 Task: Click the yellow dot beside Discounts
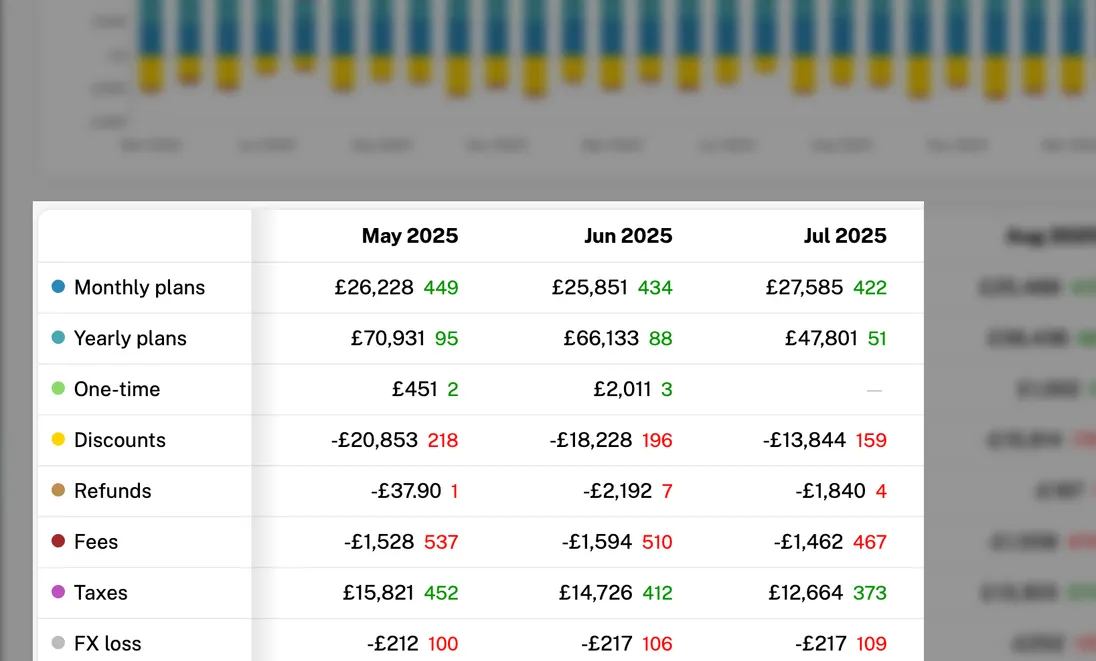point(58,440)
